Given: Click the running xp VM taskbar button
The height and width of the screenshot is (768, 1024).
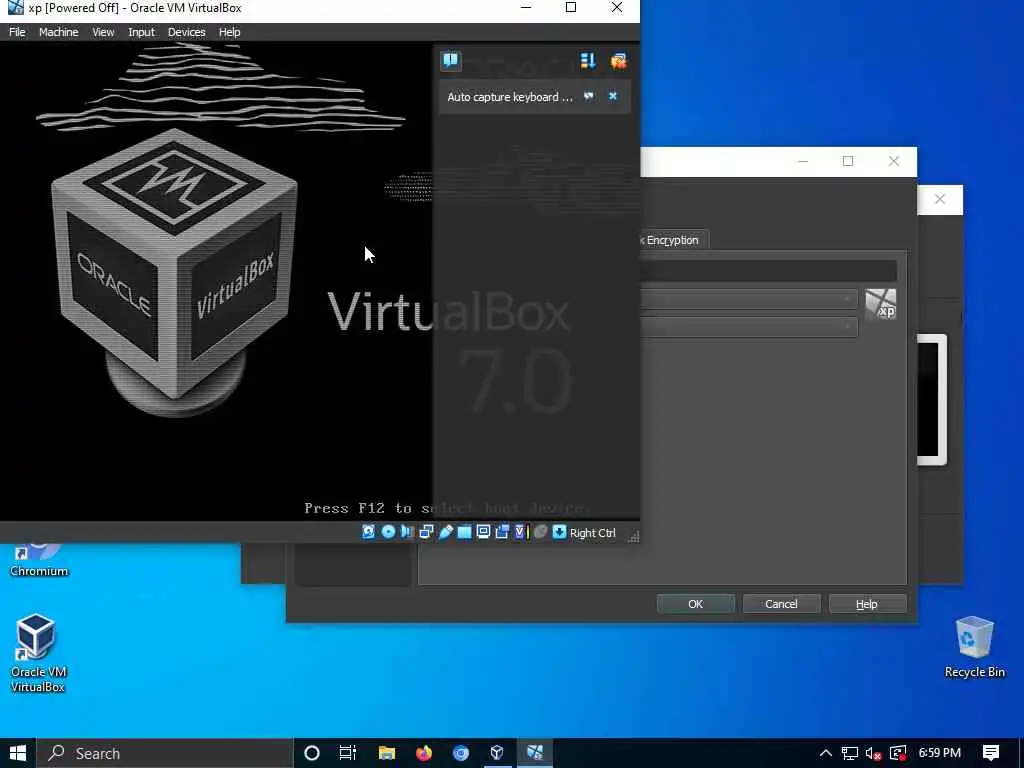Looking at the screenshot, I should tap(535, 753).
